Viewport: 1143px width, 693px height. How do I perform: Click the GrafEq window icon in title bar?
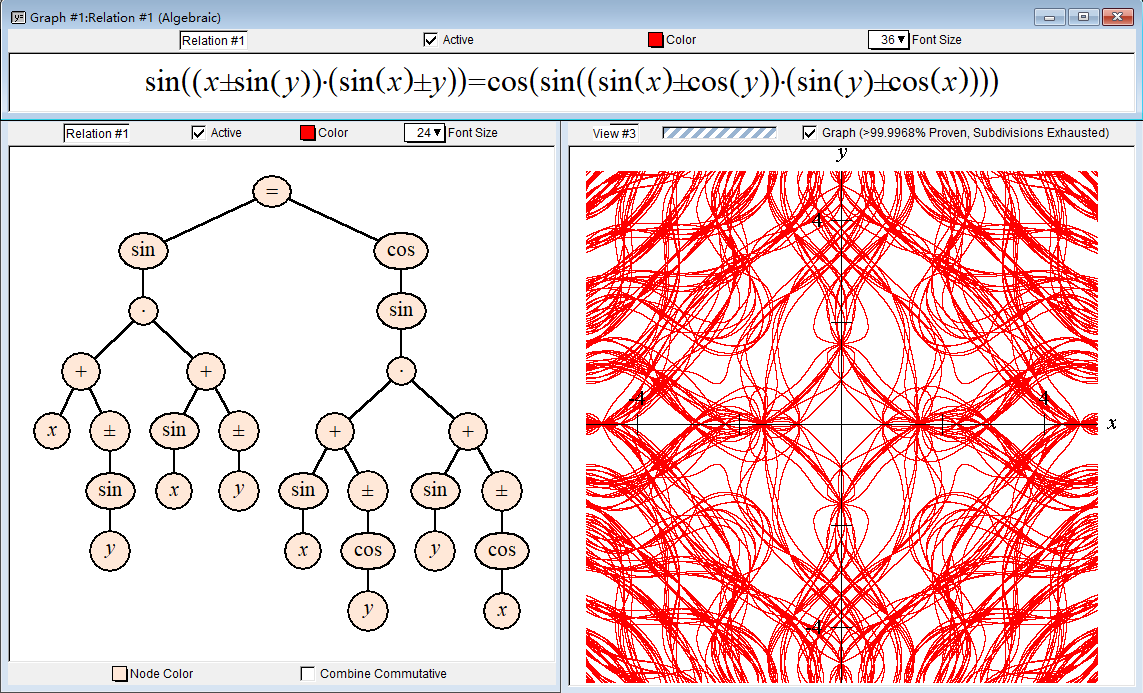18,17
